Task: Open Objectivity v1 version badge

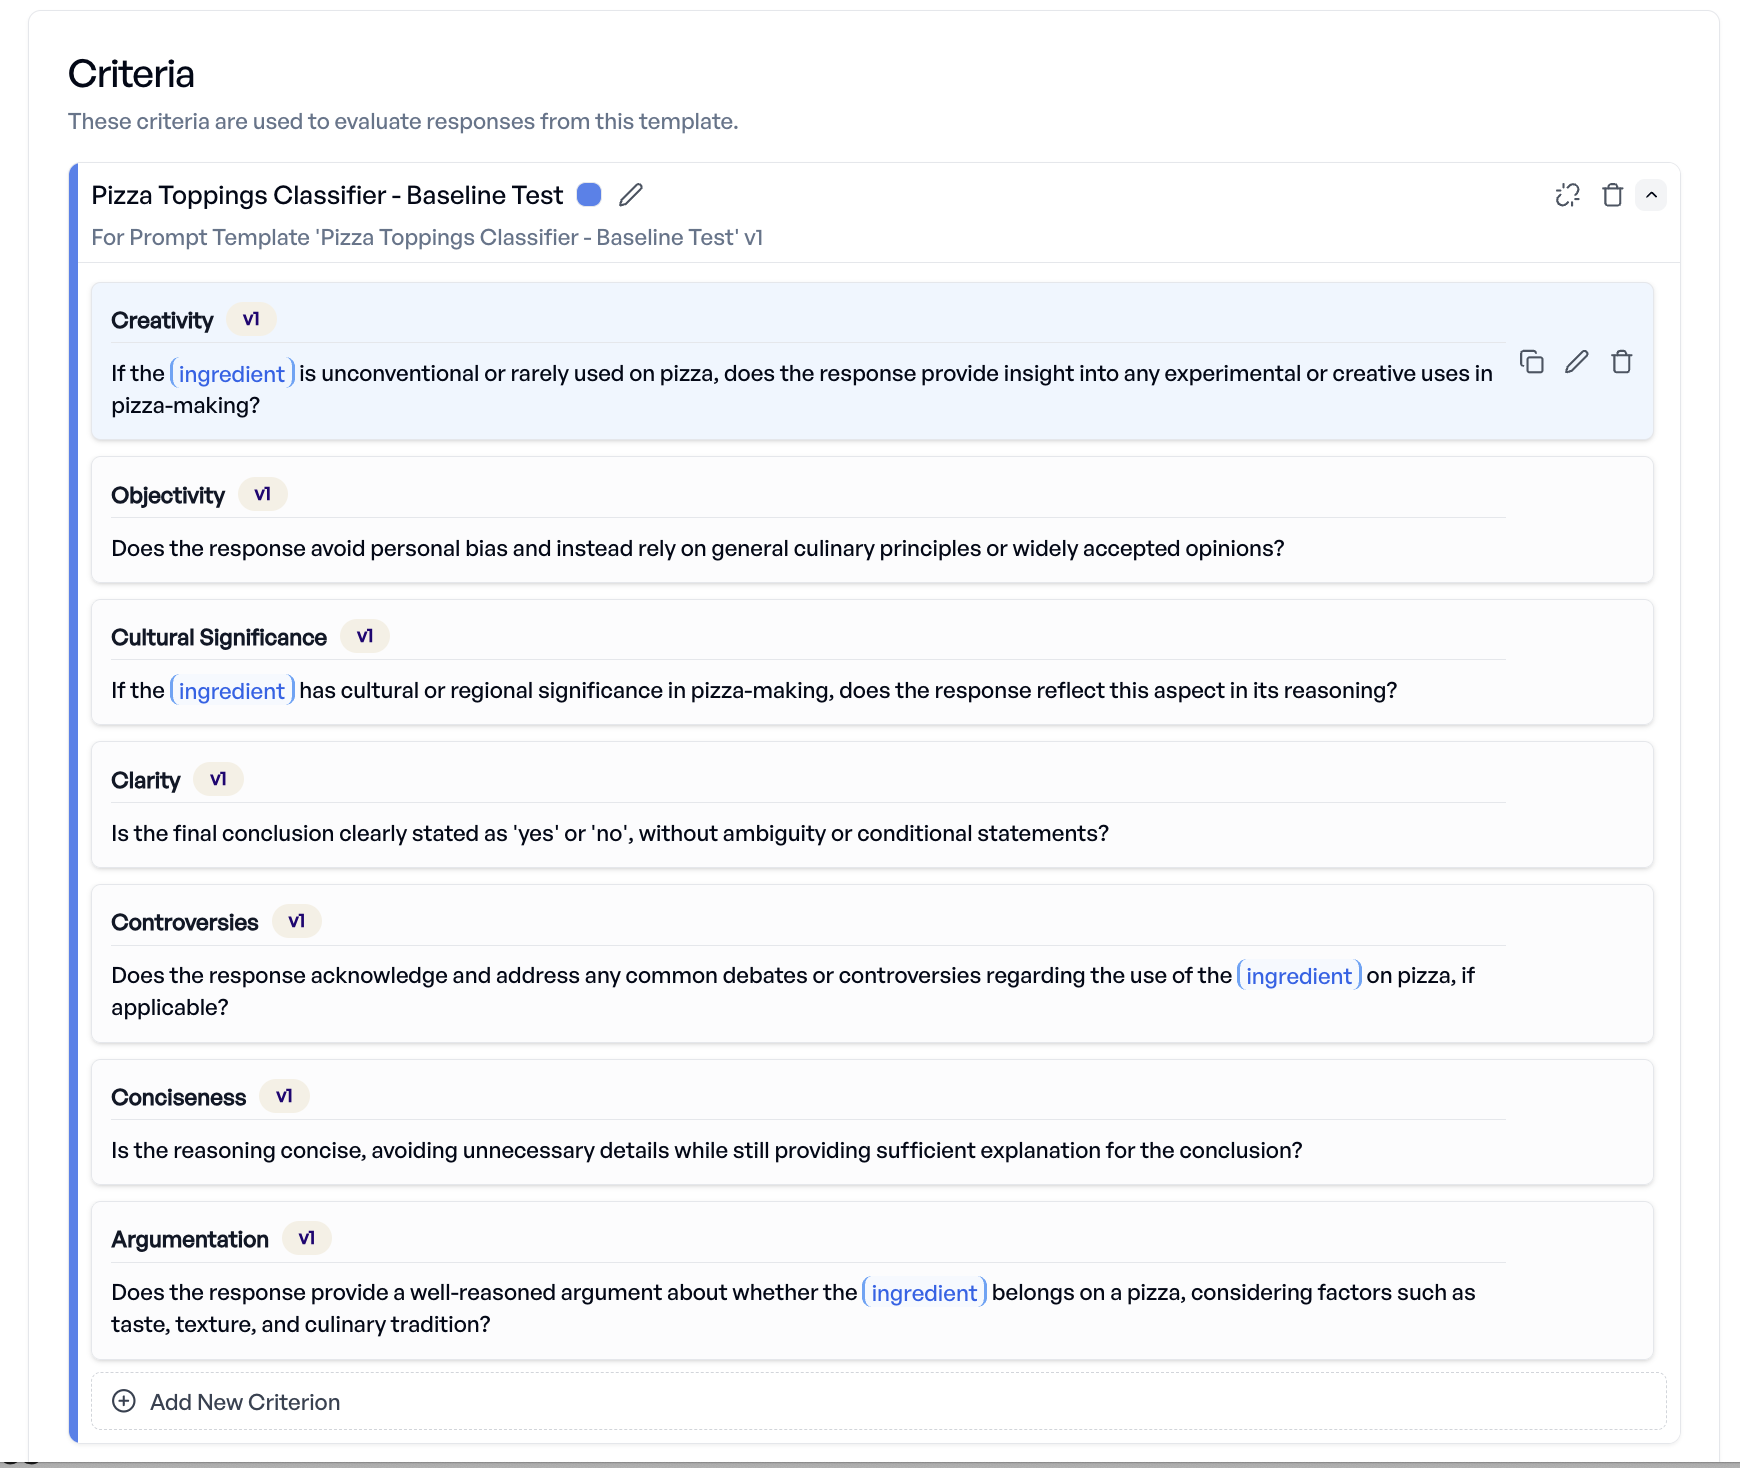Action: pyautogui.click(x=263, y=494)
